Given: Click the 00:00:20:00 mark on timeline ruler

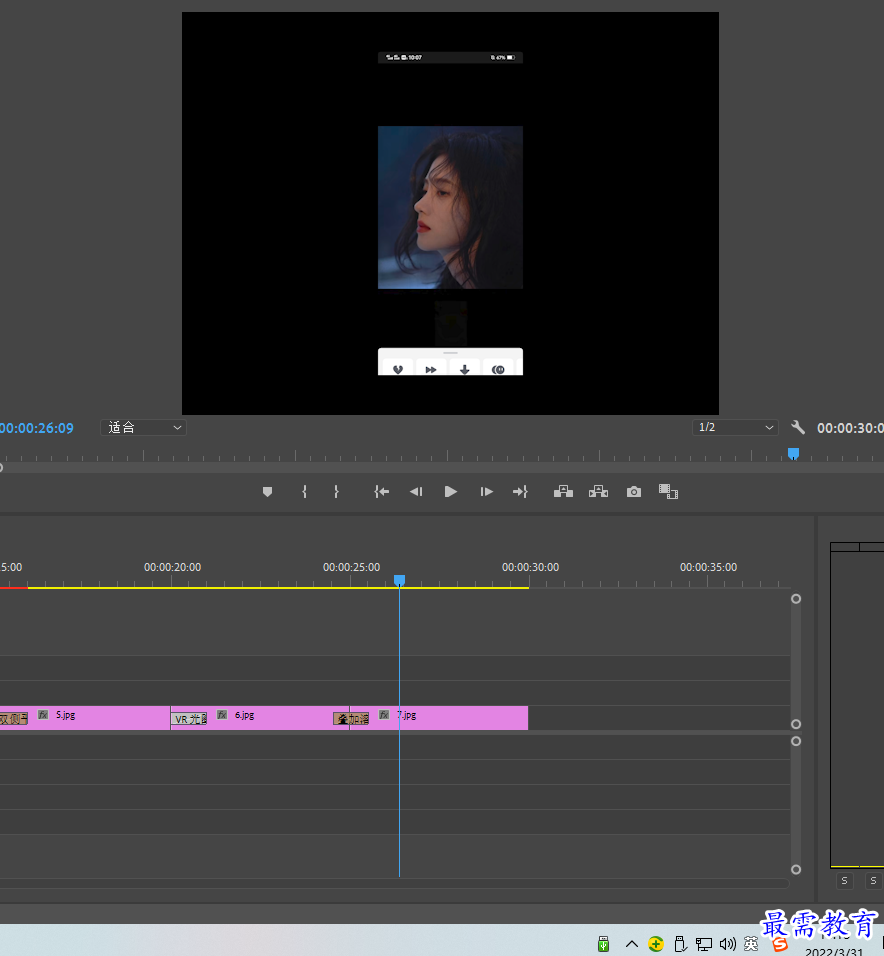Looking at the screenshot, I should tap(173, 567).
